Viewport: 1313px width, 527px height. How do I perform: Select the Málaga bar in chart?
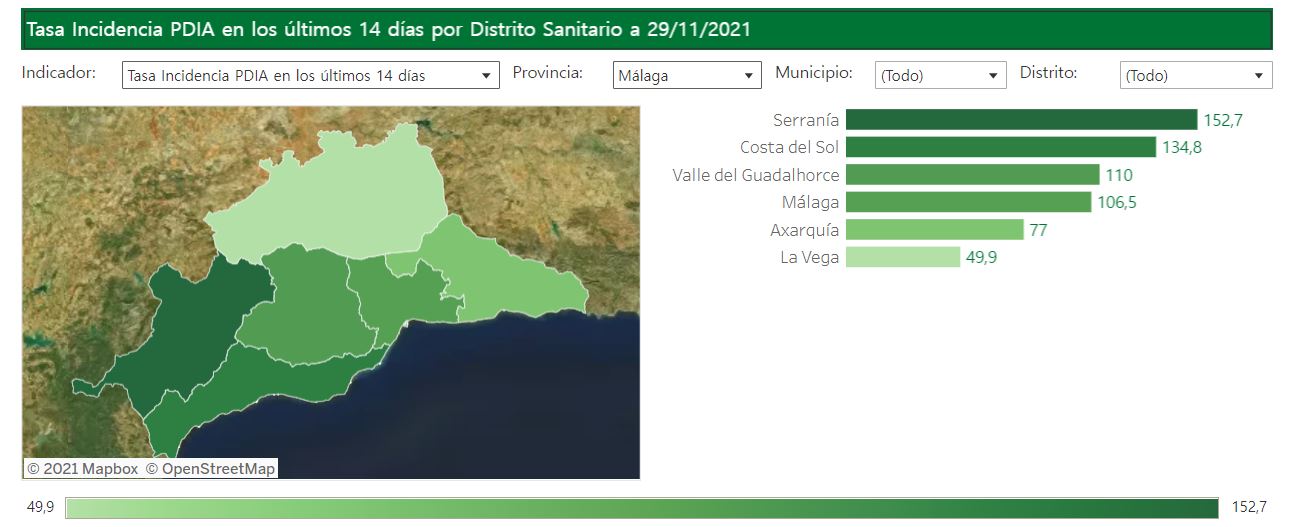[968, 202]
